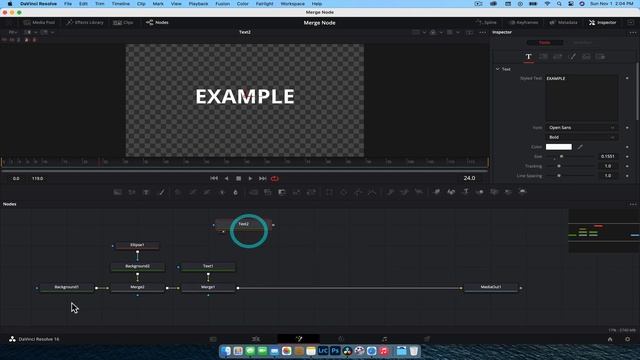
Task: Jump to last frame button
Action: click(x=262, y=178)
